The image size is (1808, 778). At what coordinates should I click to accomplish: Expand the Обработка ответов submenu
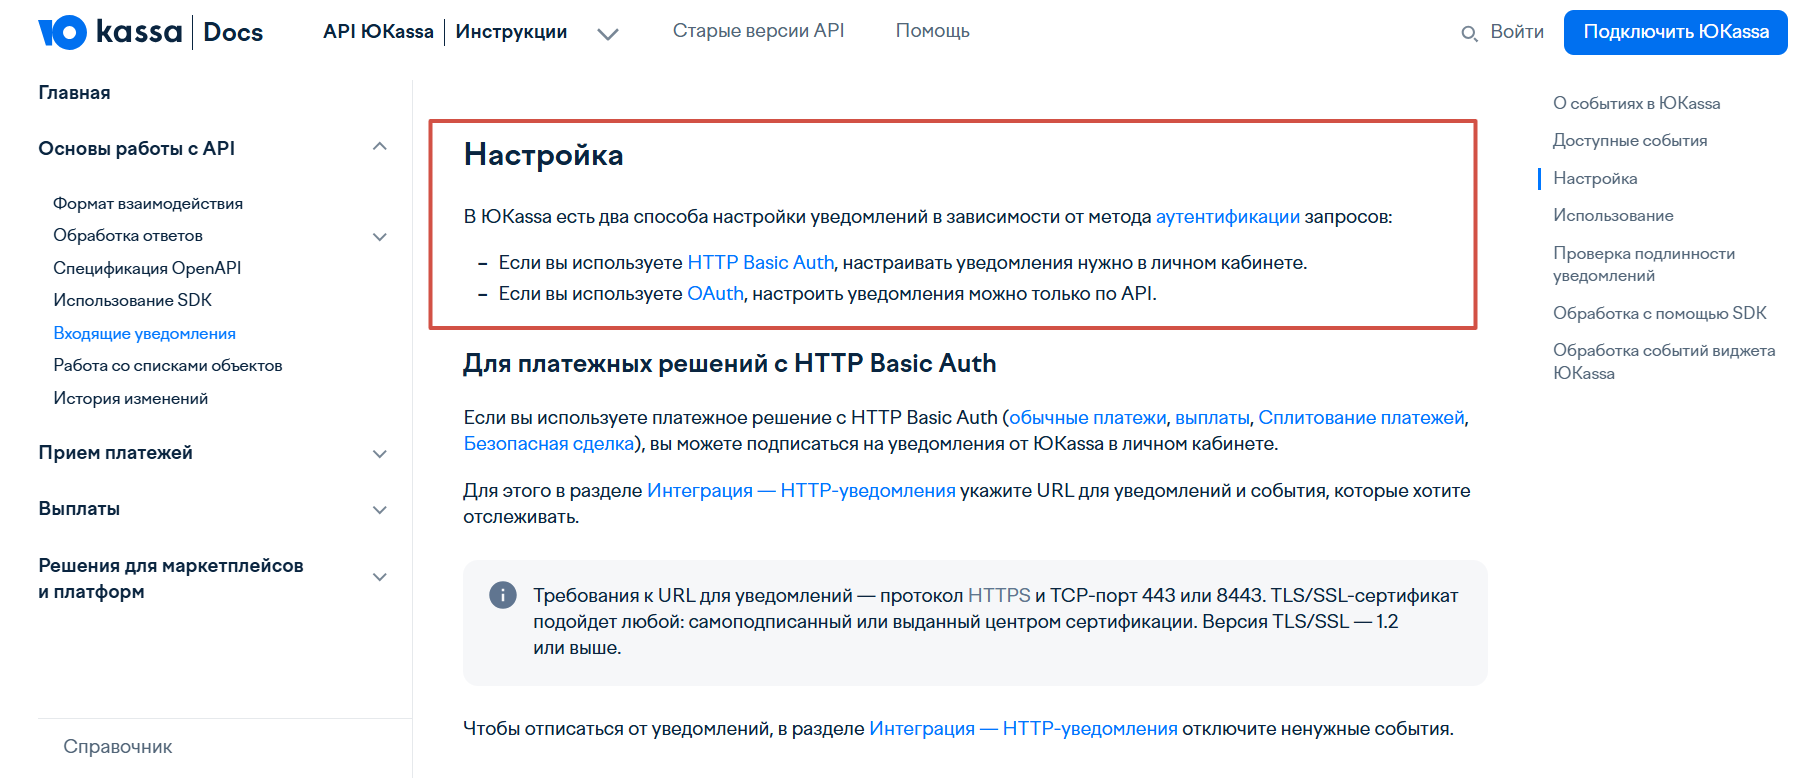(x=379, y=237)
